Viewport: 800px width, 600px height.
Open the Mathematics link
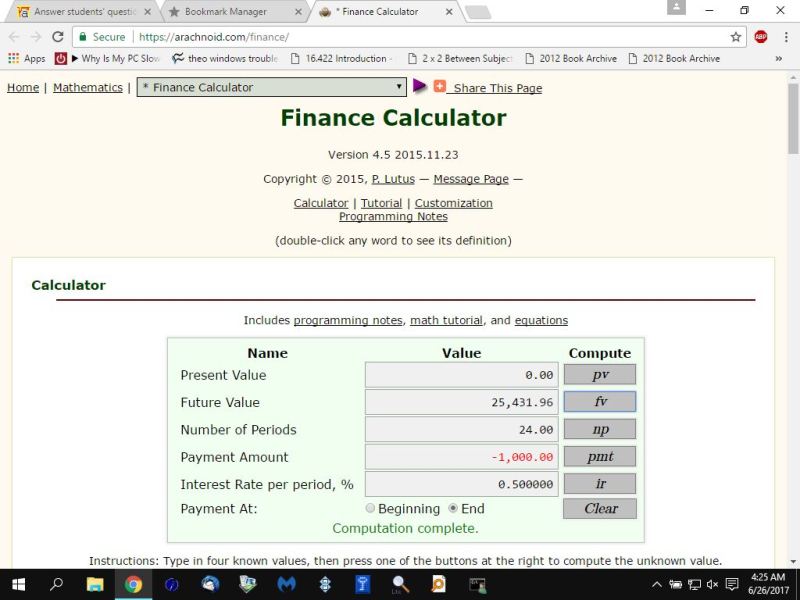tap(88, 88)
